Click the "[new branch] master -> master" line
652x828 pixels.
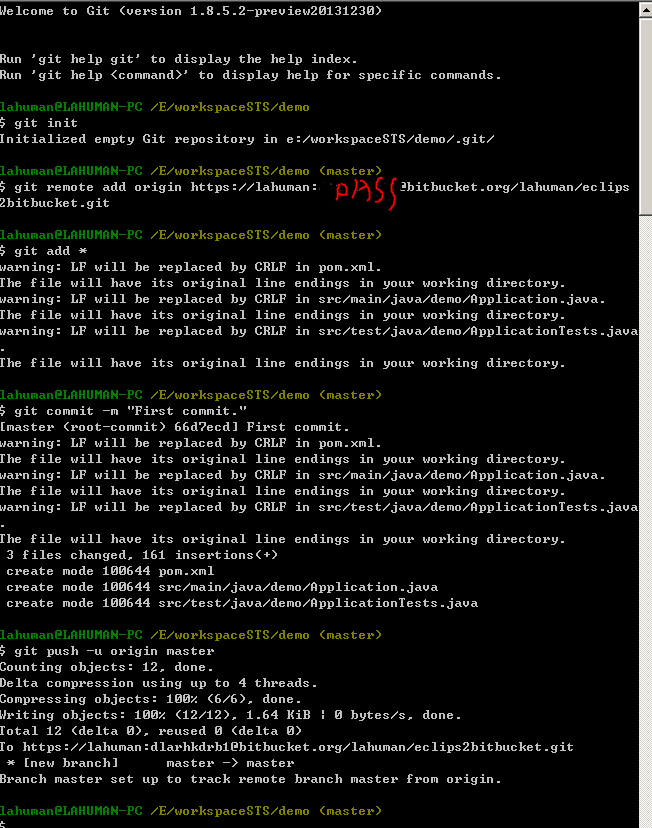[x=150, y=763]
